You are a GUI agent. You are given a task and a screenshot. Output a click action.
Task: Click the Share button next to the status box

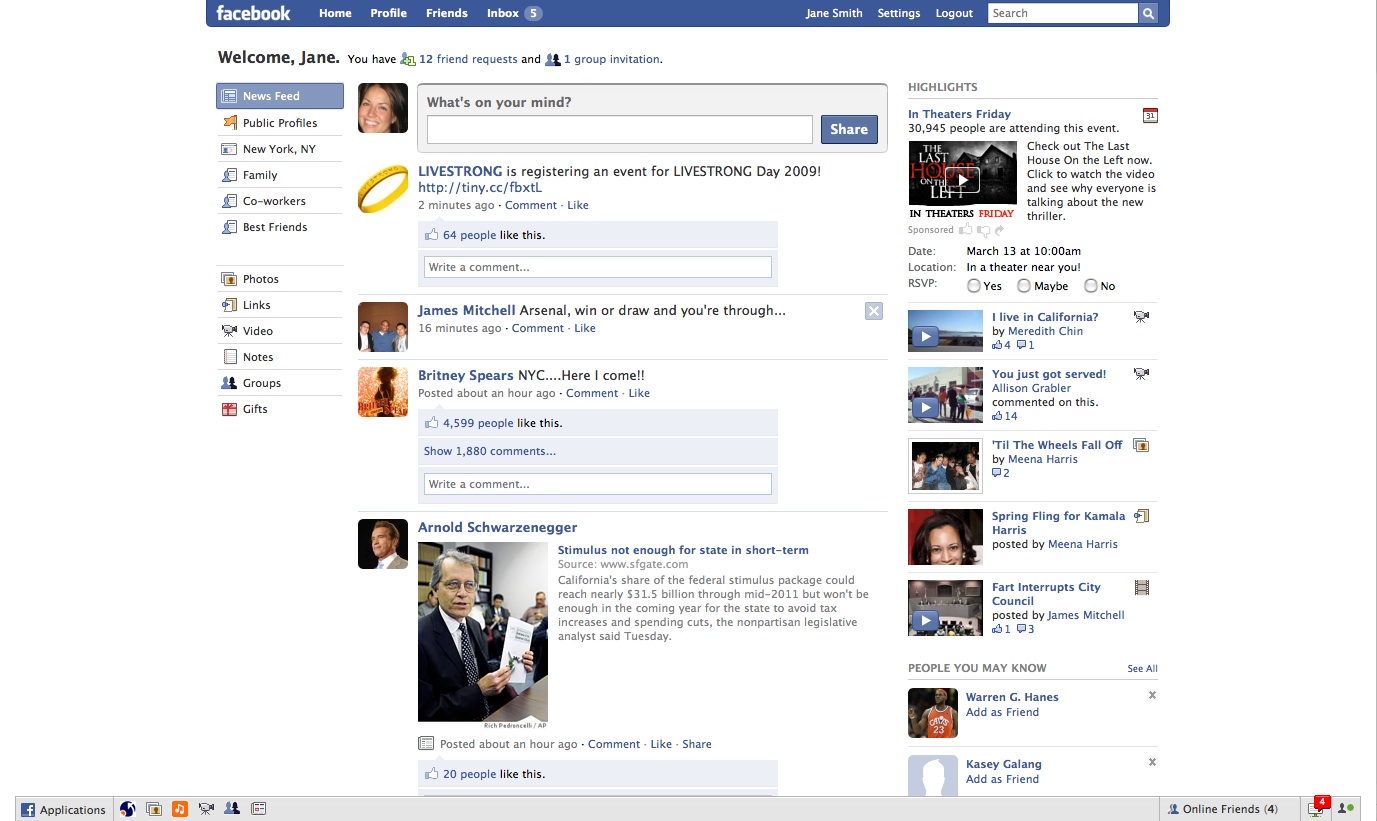tap(849, 129)
